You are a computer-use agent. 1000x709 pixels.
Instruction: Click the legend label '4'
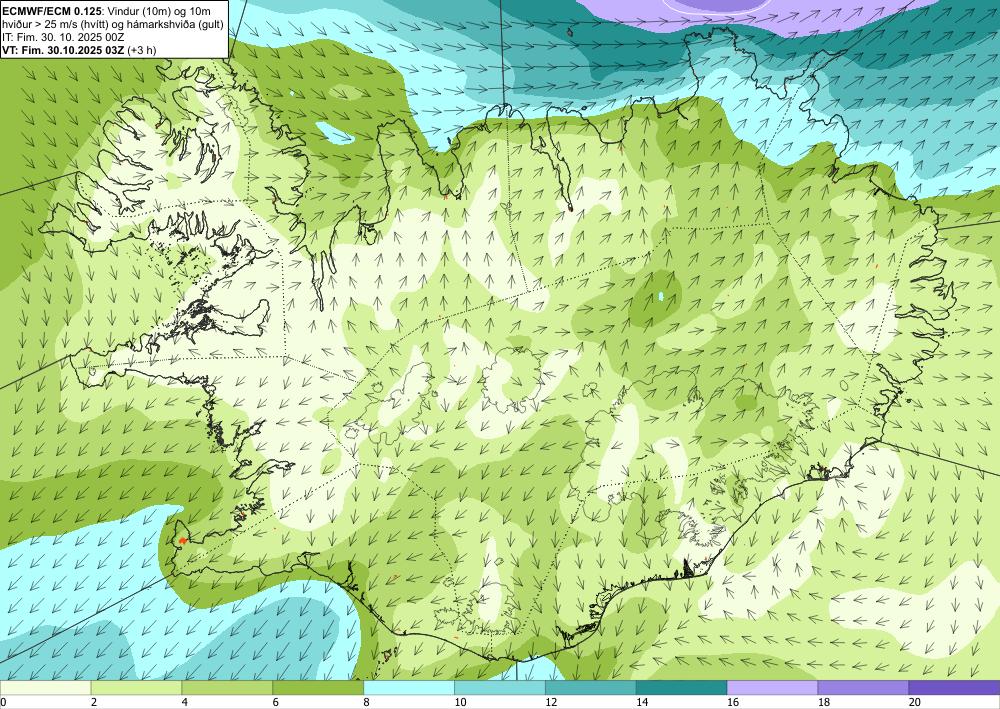tap(184, 702)
